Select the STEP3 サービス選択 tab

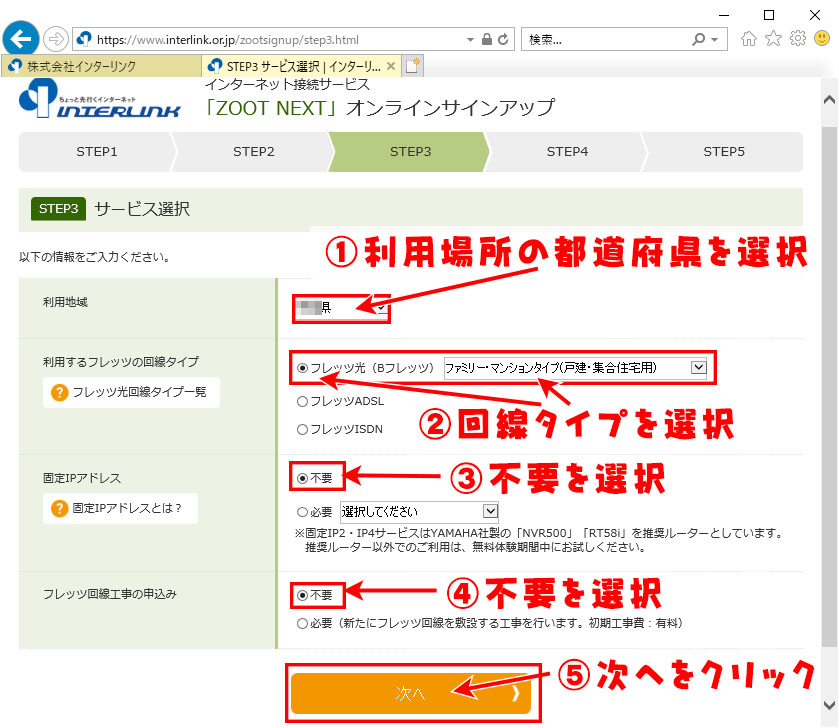(301, 66)
